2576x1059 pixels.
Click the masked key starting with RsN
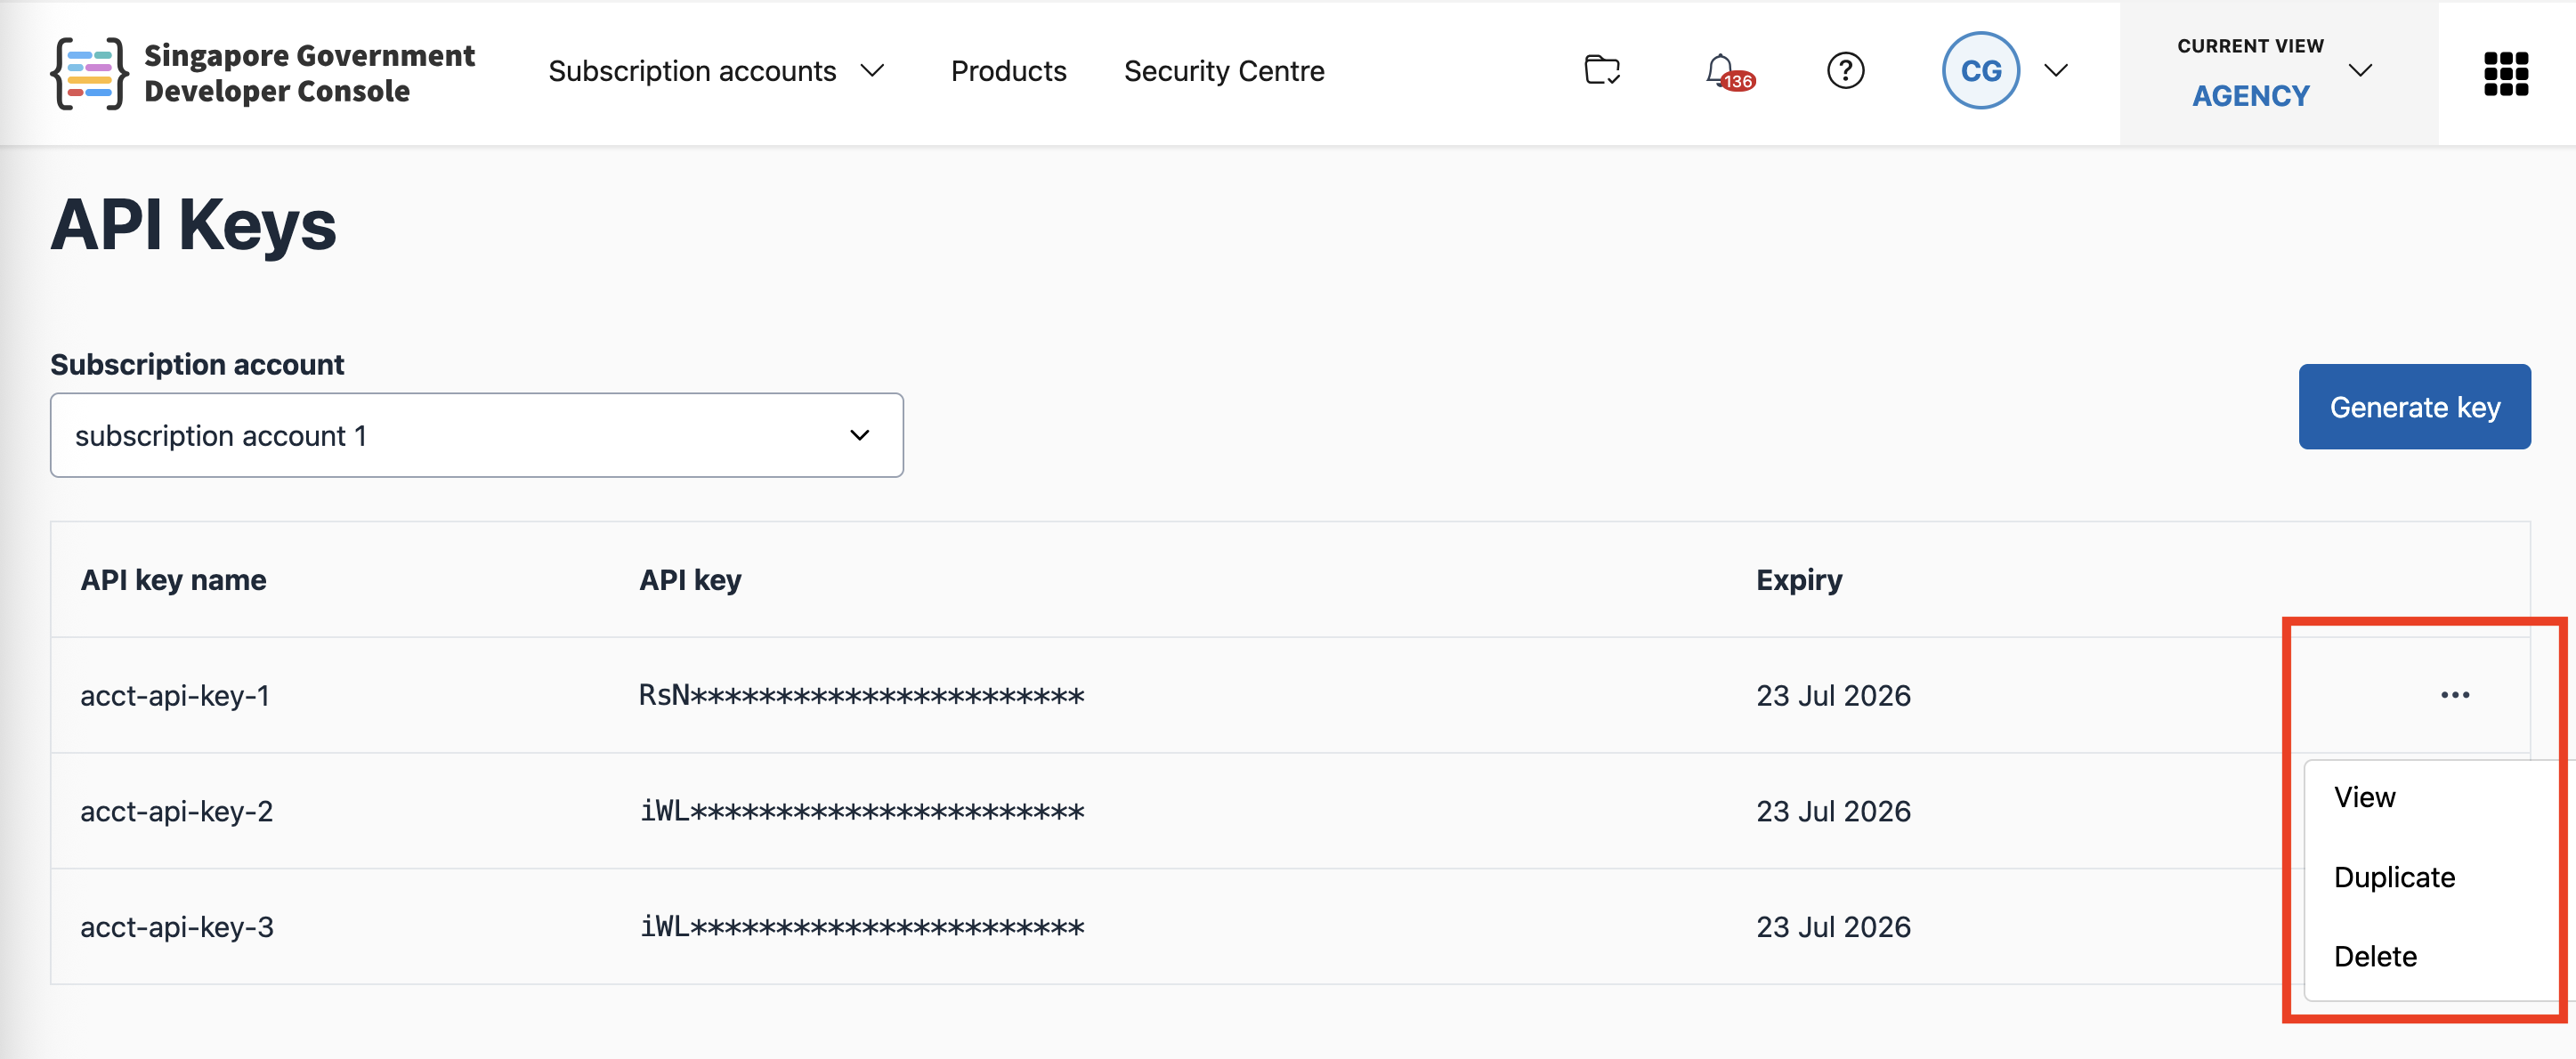point(861,695)
